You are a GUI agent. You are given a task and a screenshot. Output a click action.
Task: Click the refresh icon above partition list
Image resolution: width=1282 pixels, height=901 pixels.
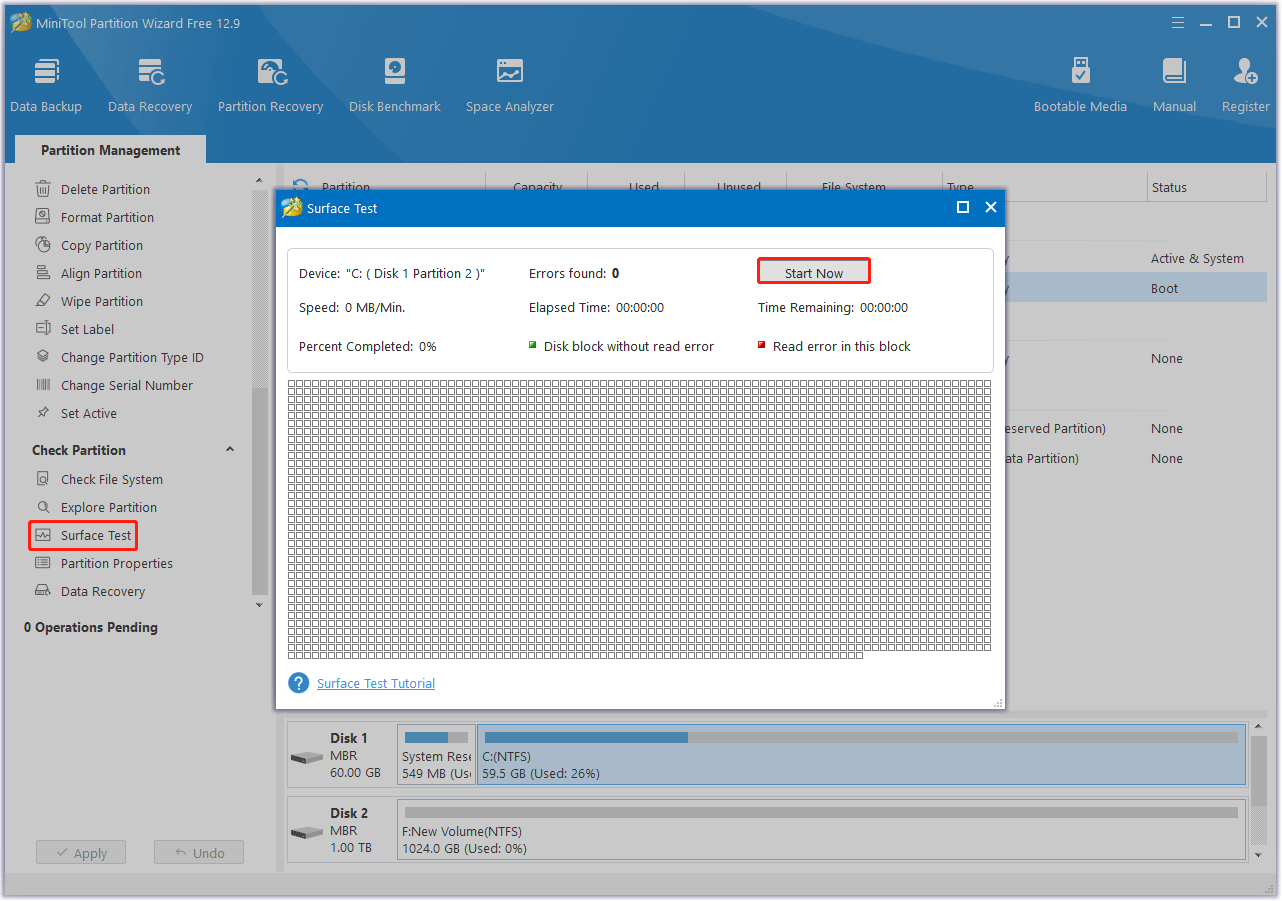pyautogui.click(x=300, y=186)
